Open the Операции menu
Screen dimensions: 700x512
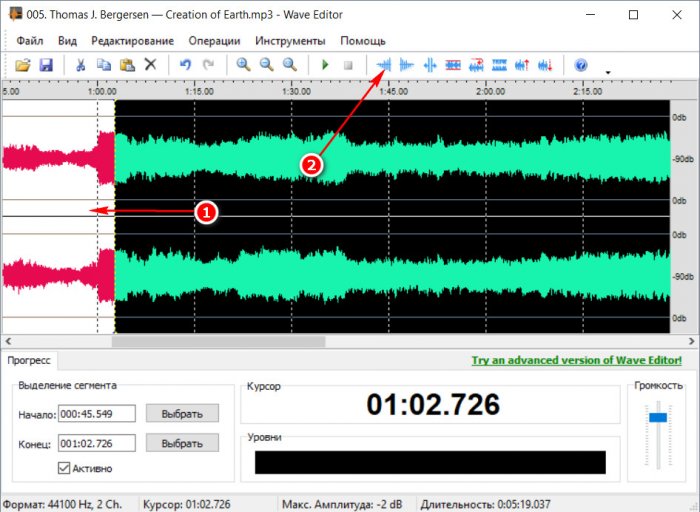click(x=214, y=41)
